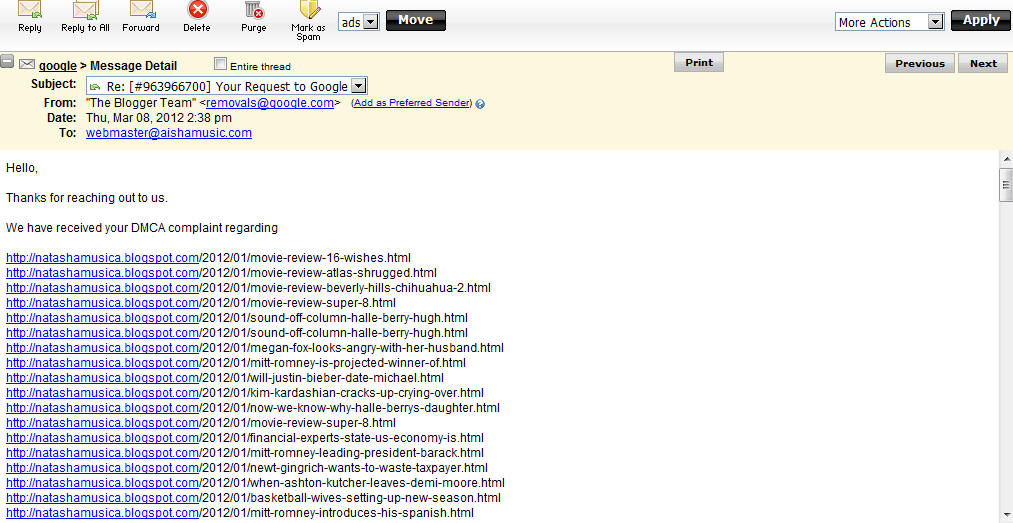Click the DMCA complaint sentence
1013x523 pixels.
[141, 228]
